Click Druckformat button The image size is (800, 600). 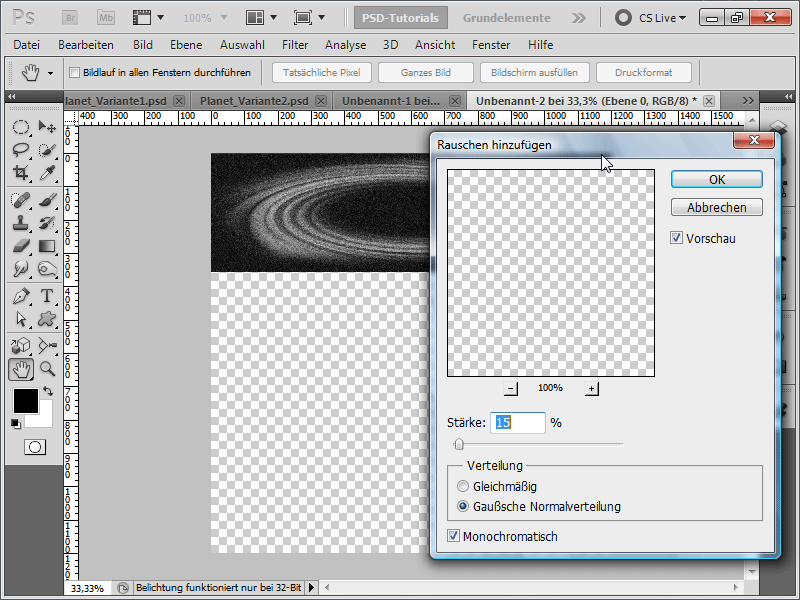tap(643, 72)
